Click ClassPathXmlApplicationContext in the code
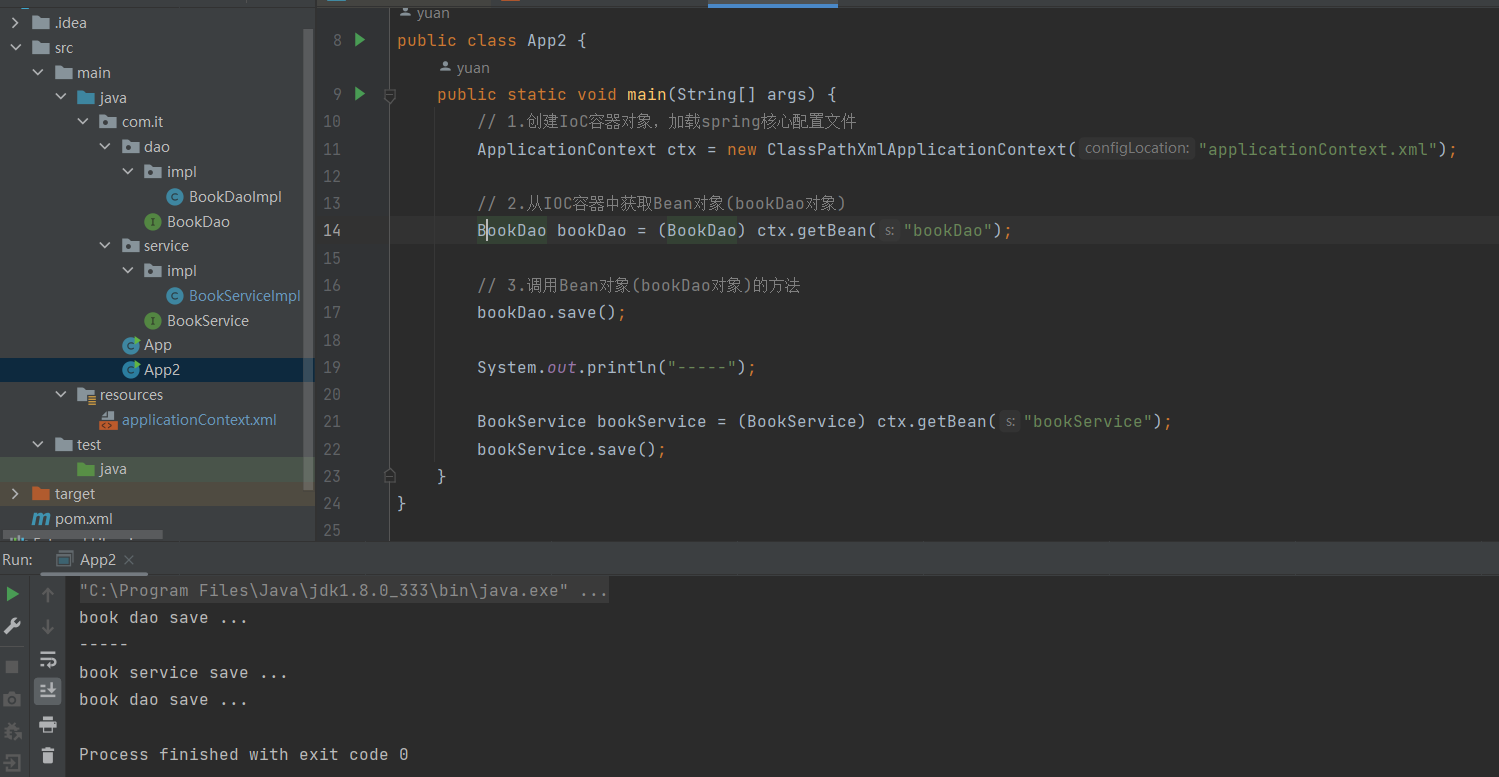 point(917,149)
